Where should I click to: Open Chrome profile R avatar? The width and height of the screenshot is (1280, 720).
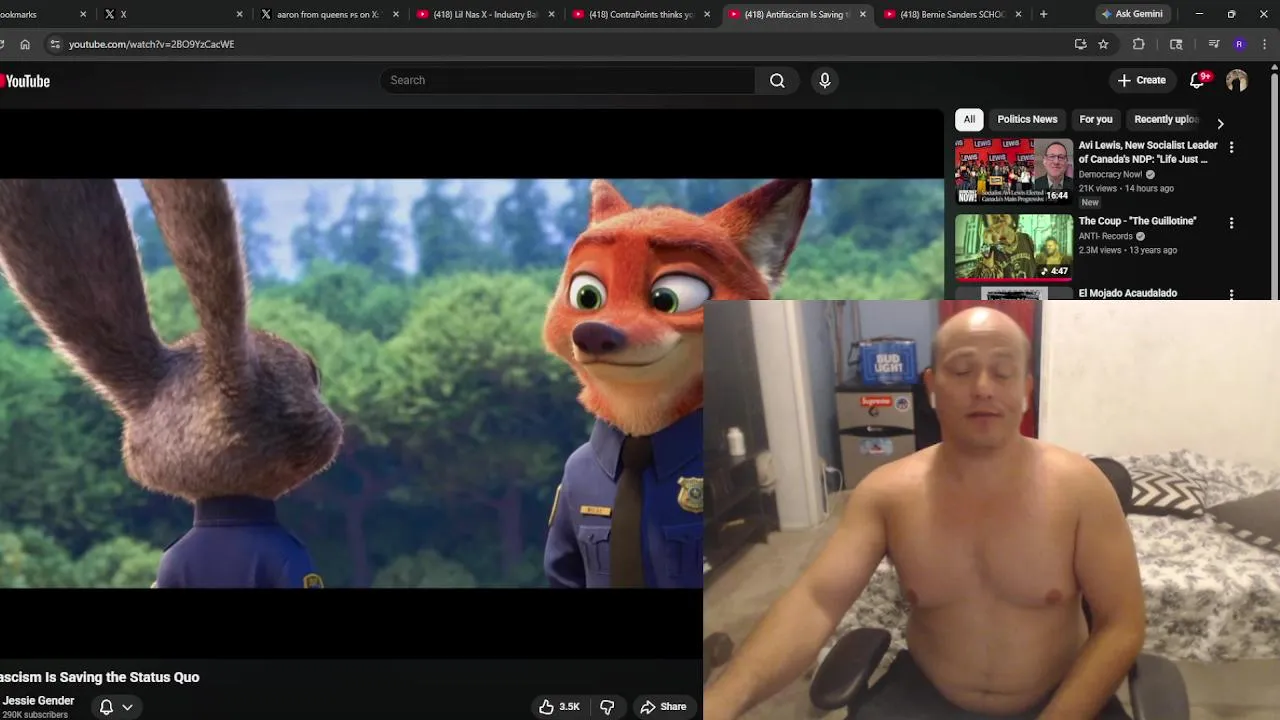1239,44
